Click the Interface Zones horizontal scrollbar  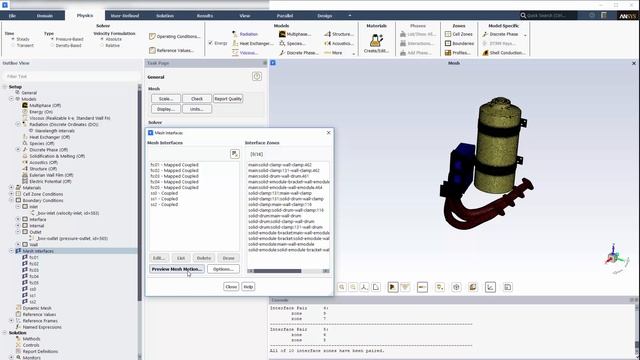pyautogui.click(x=288, y=271)
